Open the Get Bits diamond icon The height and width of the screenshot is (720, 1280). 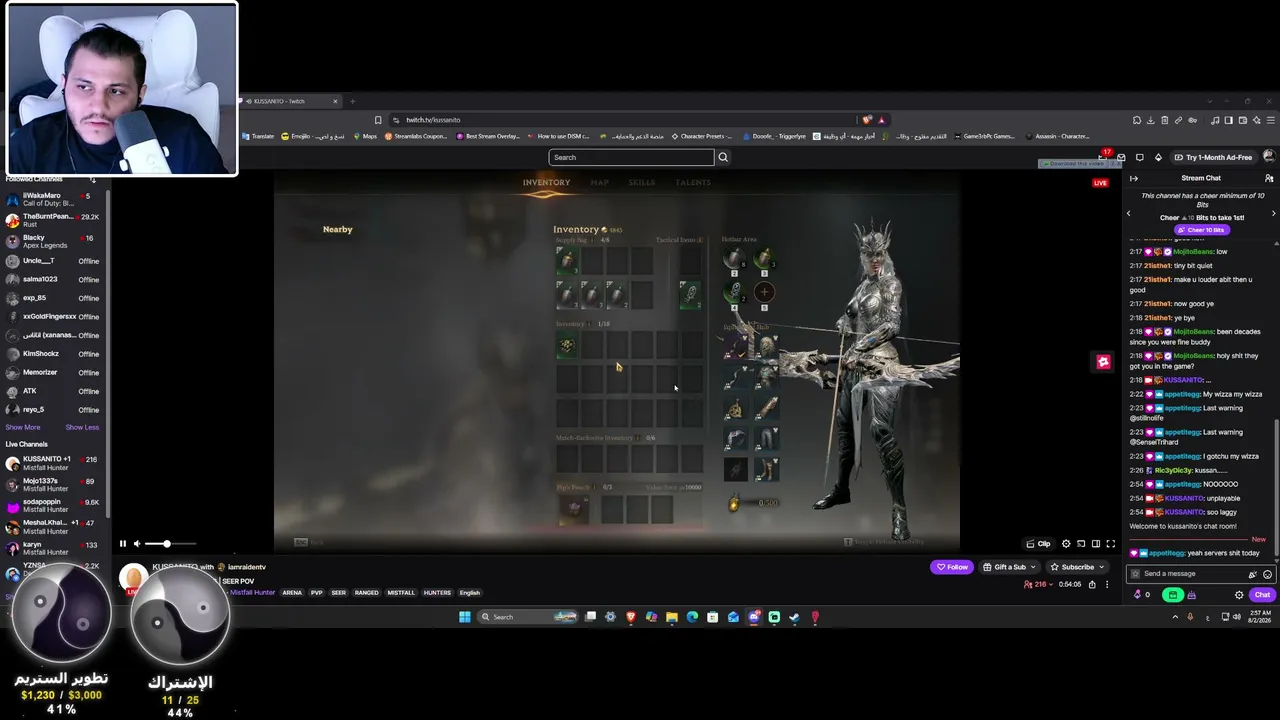pos(1158,157)
